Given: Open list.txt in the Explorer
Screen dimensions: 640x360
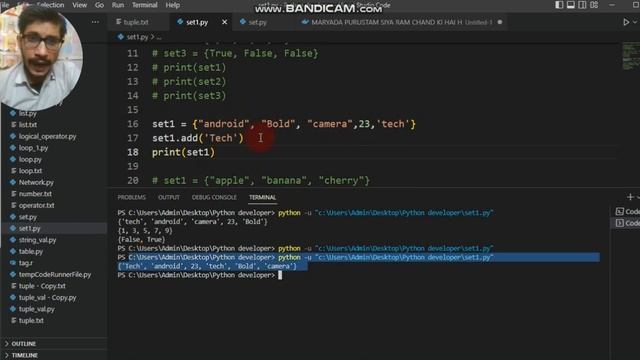Looking at the screenshot, I should pyautogui.click(x=28, y=124).
